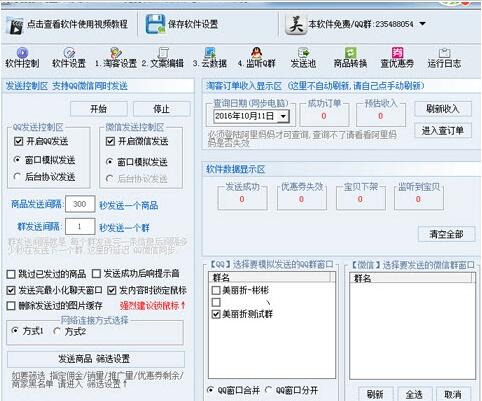
Task: Click 预估收入 value box
Action: (381, 116)
